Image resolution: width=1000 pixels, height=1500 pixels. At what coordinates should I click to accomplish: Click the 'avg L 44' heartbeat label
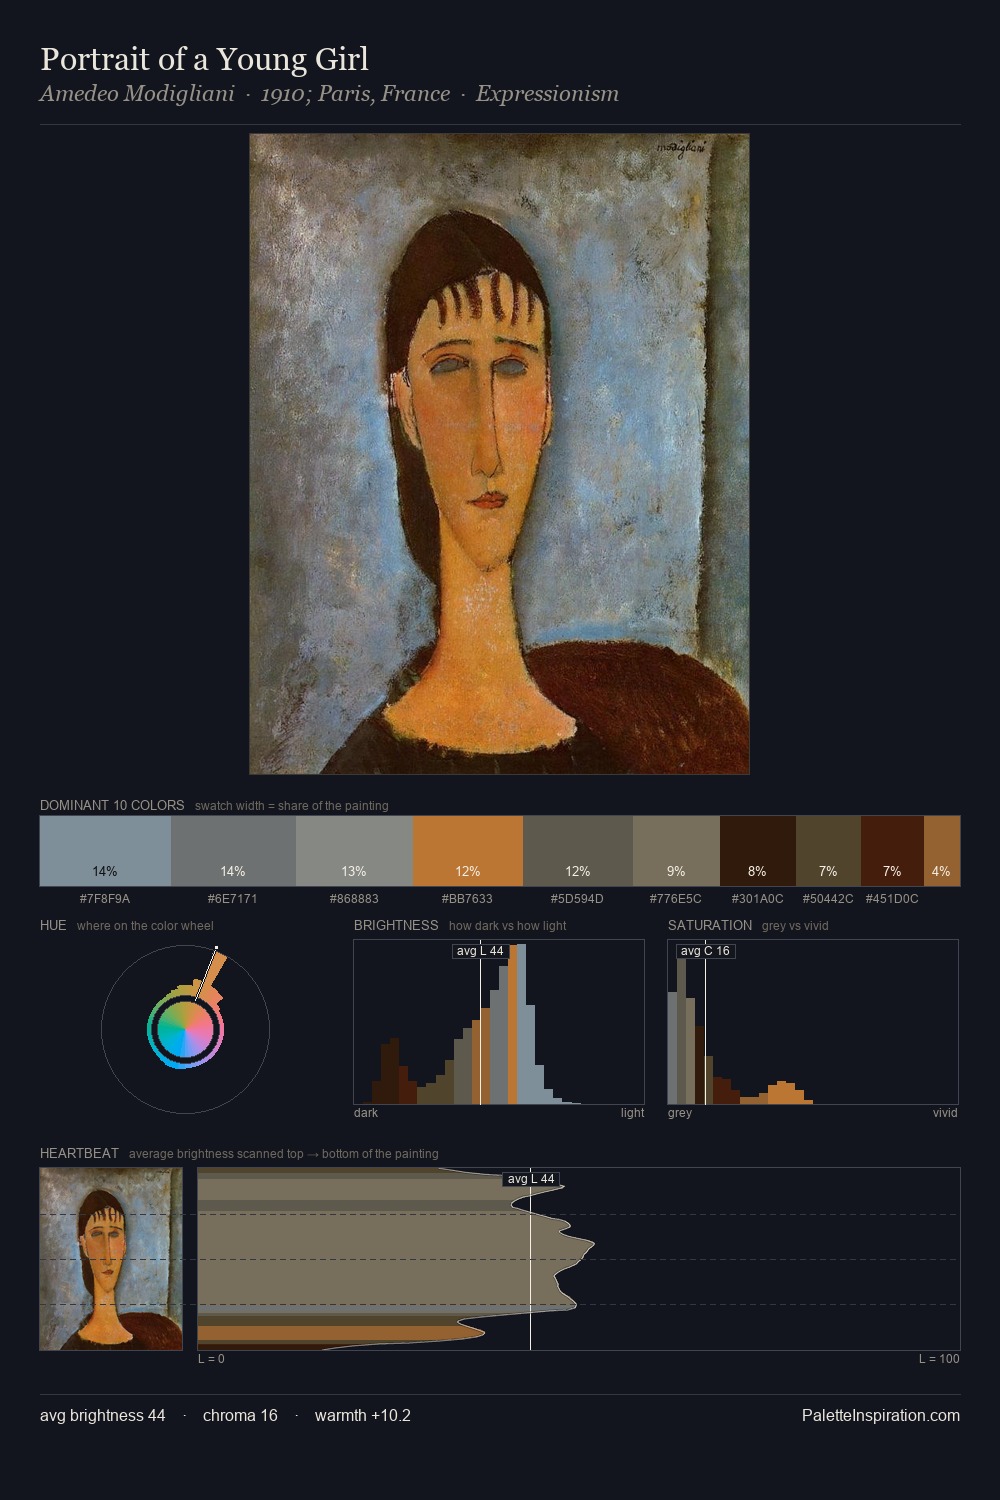[531, 1179]
